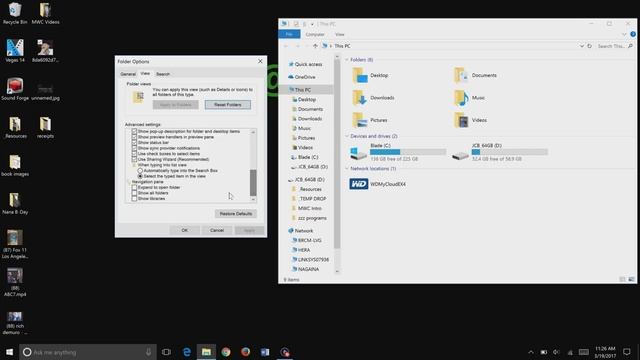Confirm Folder Options with OK
Viewport: 640px width, 360px height.
point(184,231)
